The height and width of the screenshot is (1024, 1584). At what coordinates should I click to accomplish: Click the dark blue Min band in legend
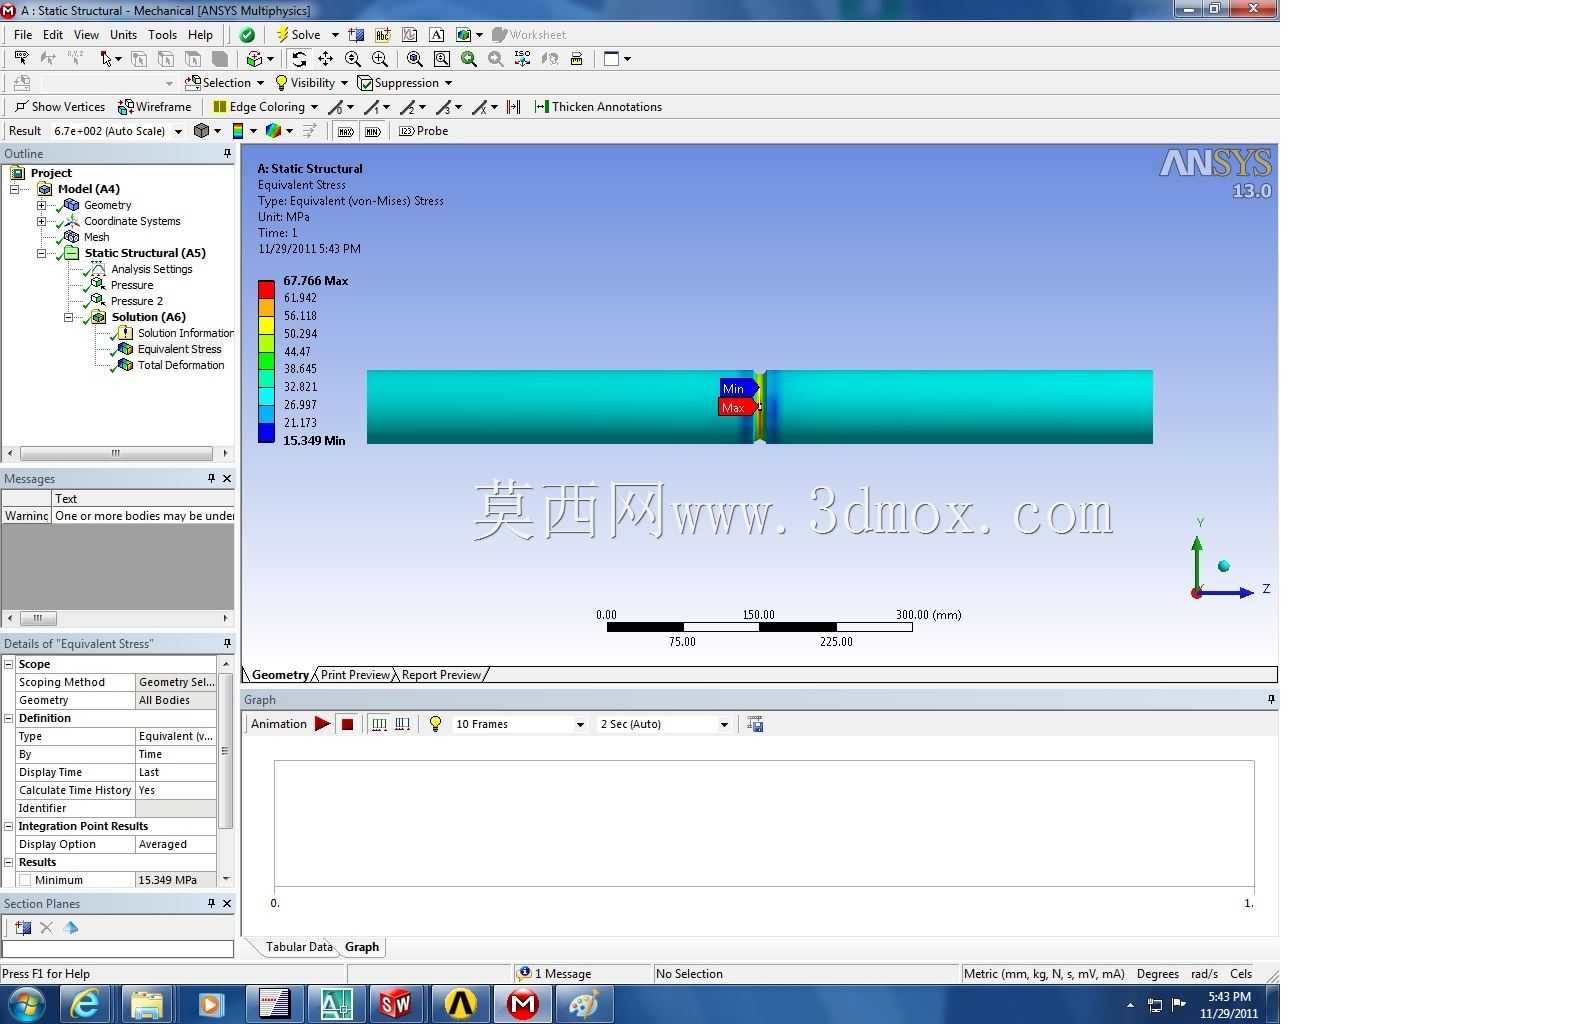(x=266, y=433)
